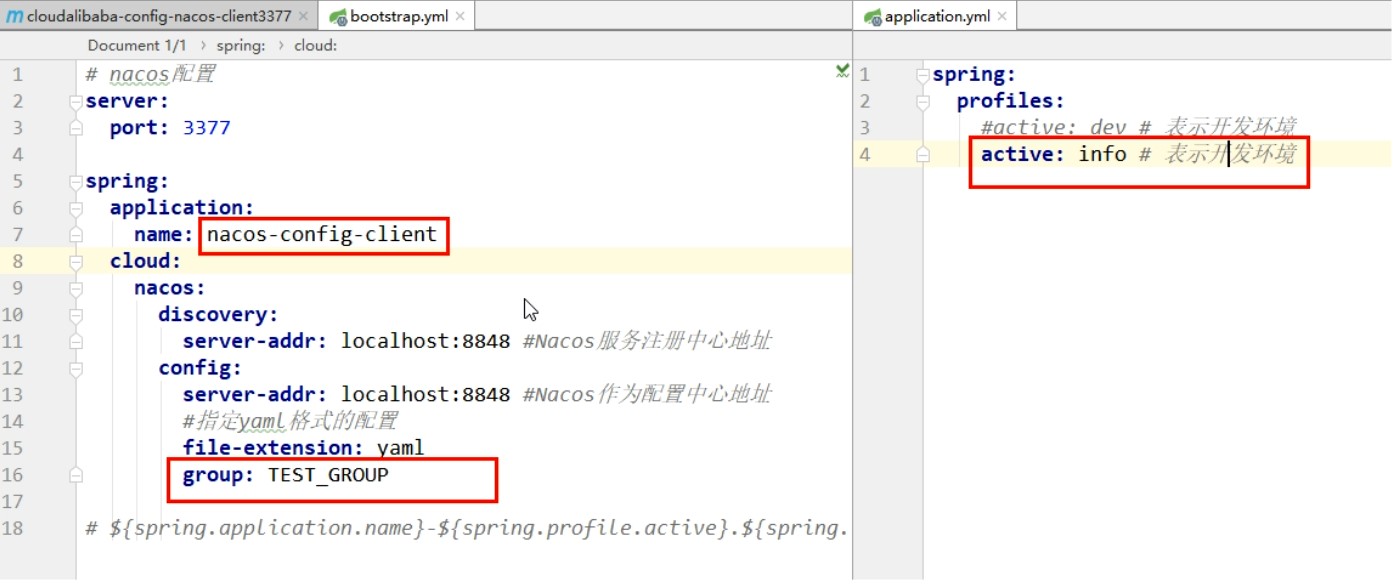
Task: Click the 'server:' key in bootstrap.yml
Action: click(x=127, y=101)
